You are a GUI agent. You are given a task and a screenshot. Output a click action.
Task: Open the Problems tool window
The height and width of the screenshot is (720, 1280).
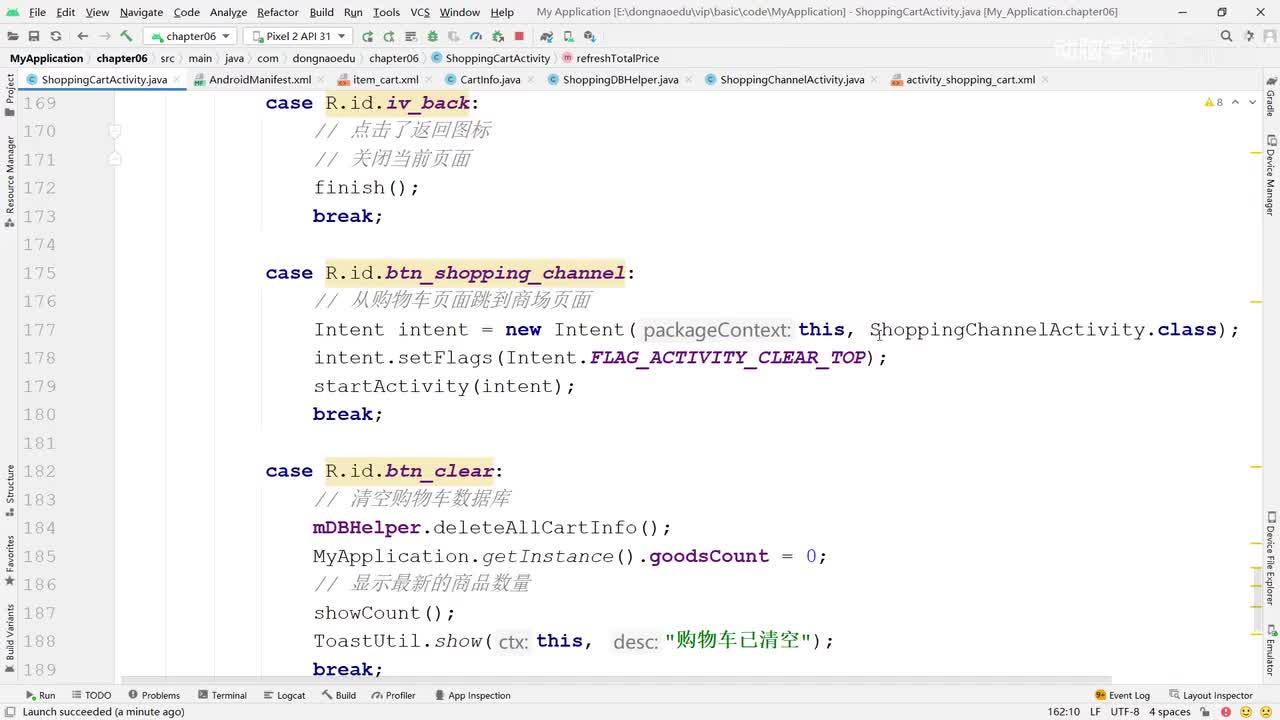[x=153, y=695]
